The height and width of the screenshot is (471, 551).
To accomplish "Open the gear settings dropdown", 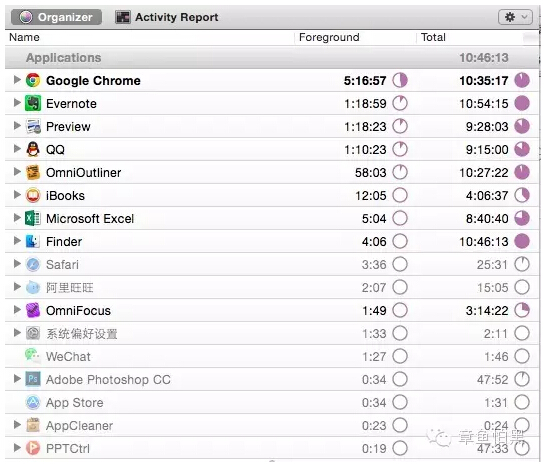I will click(515, 17).
